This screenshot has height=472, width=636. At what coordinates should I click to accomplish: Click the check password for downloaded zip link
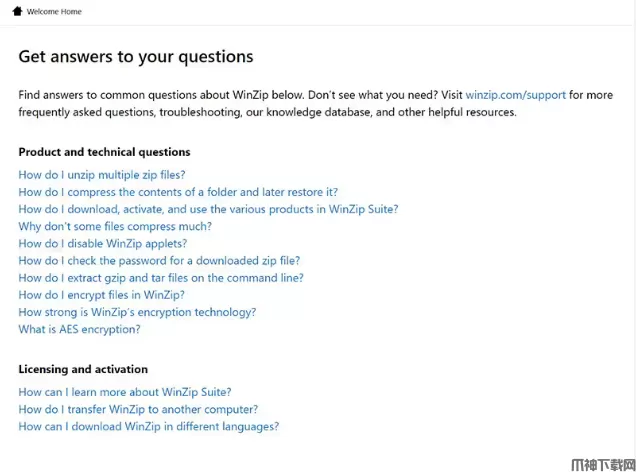159,260
